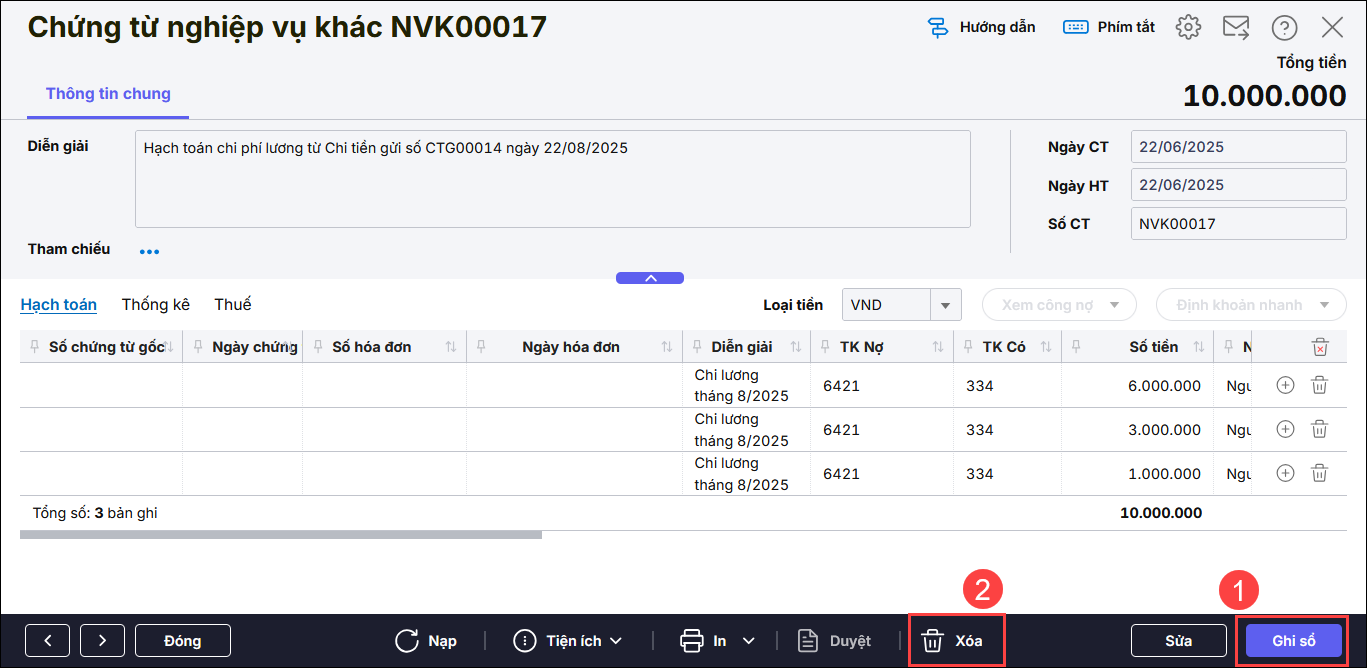Delete the 1.000.000 row with trash icon

coord(1319,473)
